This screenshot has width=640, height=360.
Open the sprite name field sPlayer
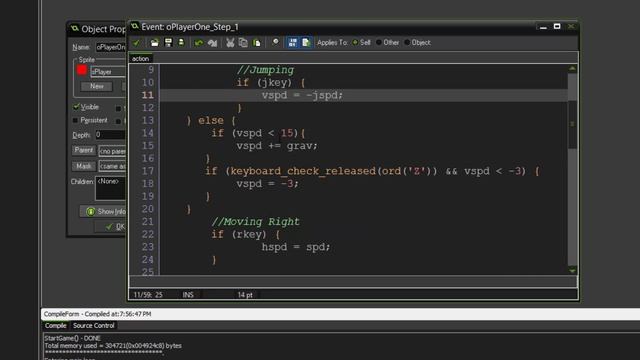(x=108, y=71)
